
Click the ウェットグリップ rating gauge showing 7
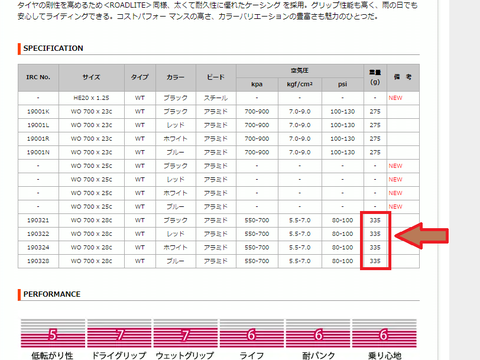pyautogui.click(x=185, y=334)
